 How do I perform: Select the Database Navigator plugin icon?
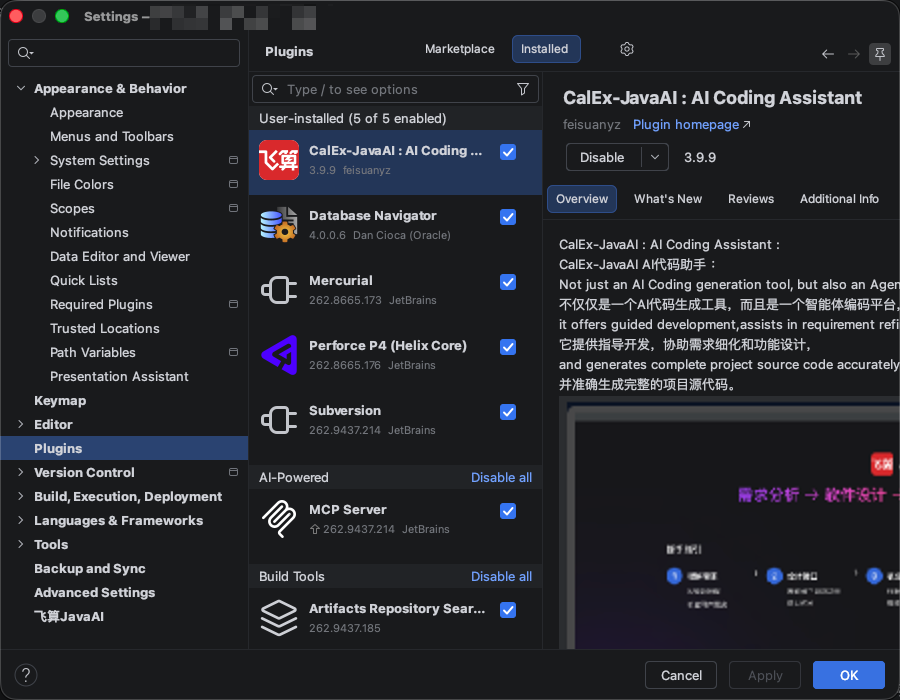pyautogui.click(x=279, y=225)
